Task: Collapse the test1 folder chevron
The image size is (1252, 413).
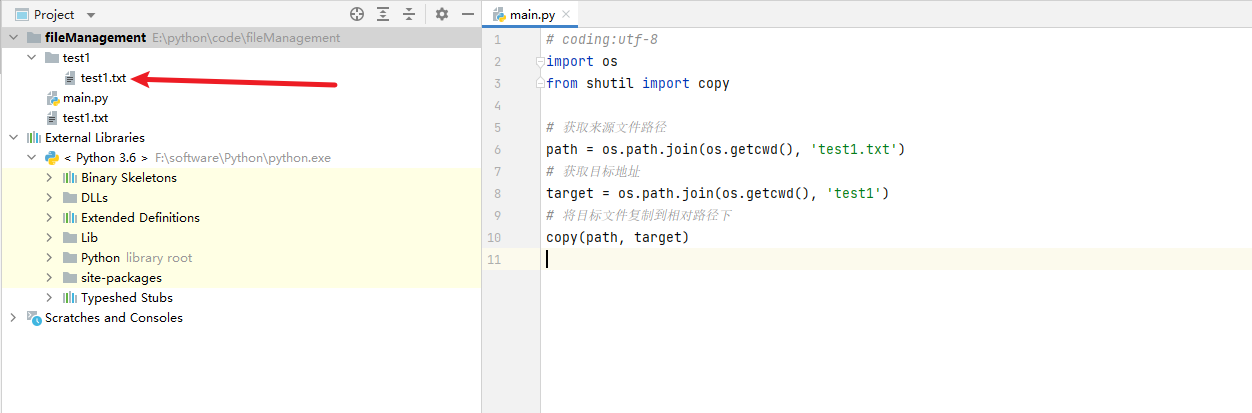Action: click(x=31, y=57)
